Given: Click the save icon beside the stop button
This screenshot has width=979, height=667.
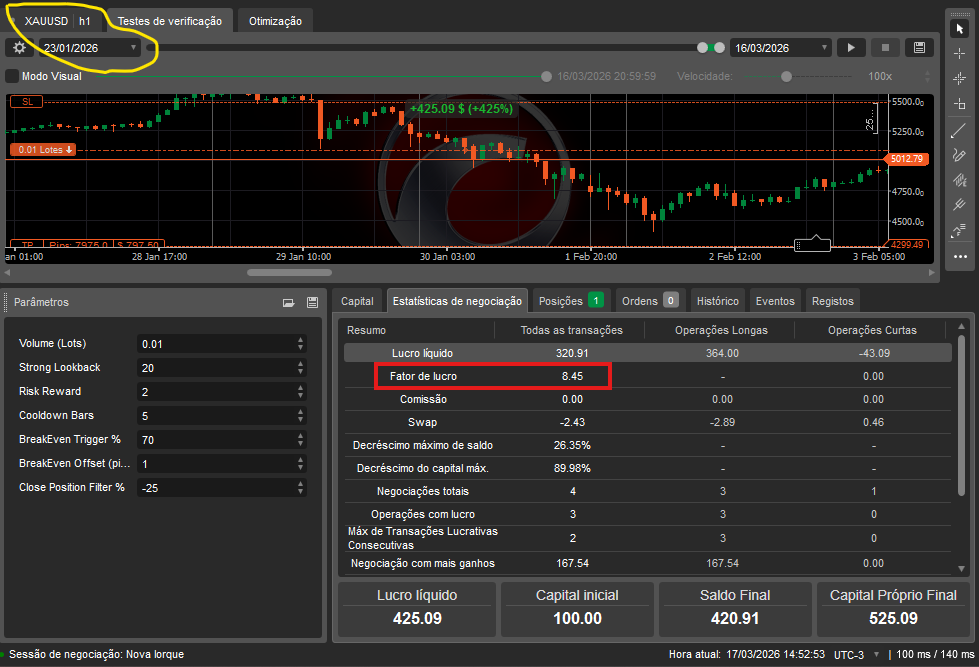Looking at the screenshot, I should pyautogui.click(x=917, y=47).
